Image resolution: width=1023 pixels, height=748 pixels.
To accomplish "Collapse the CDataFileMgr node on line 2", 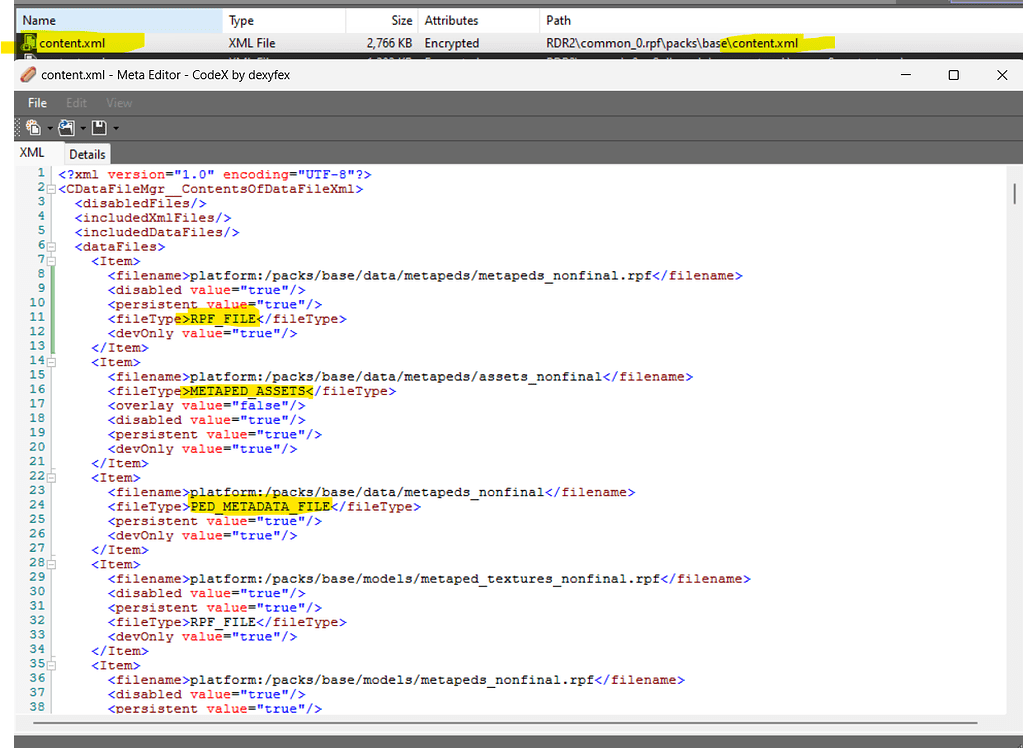I will [50, 188].
